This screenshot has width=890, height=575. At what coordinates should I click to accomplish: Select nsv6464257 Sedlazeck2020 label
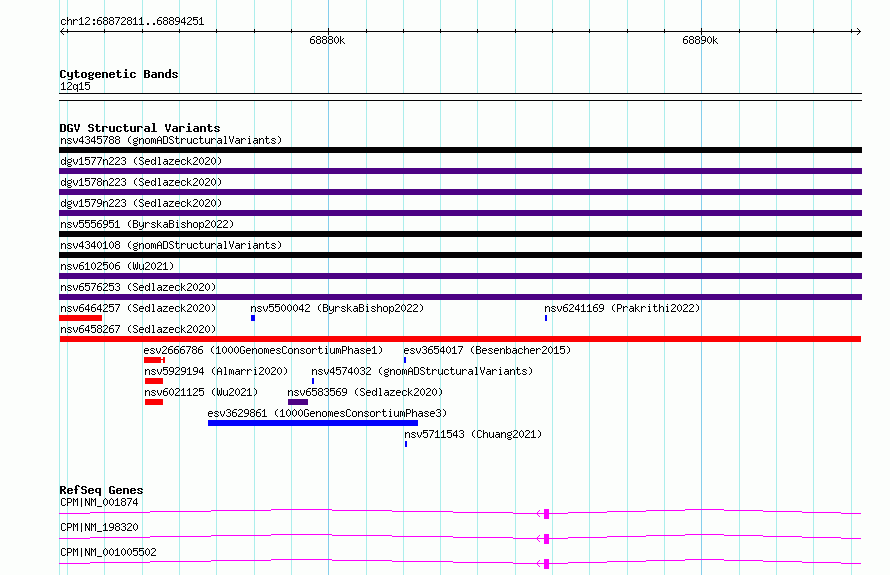point(138,308)
